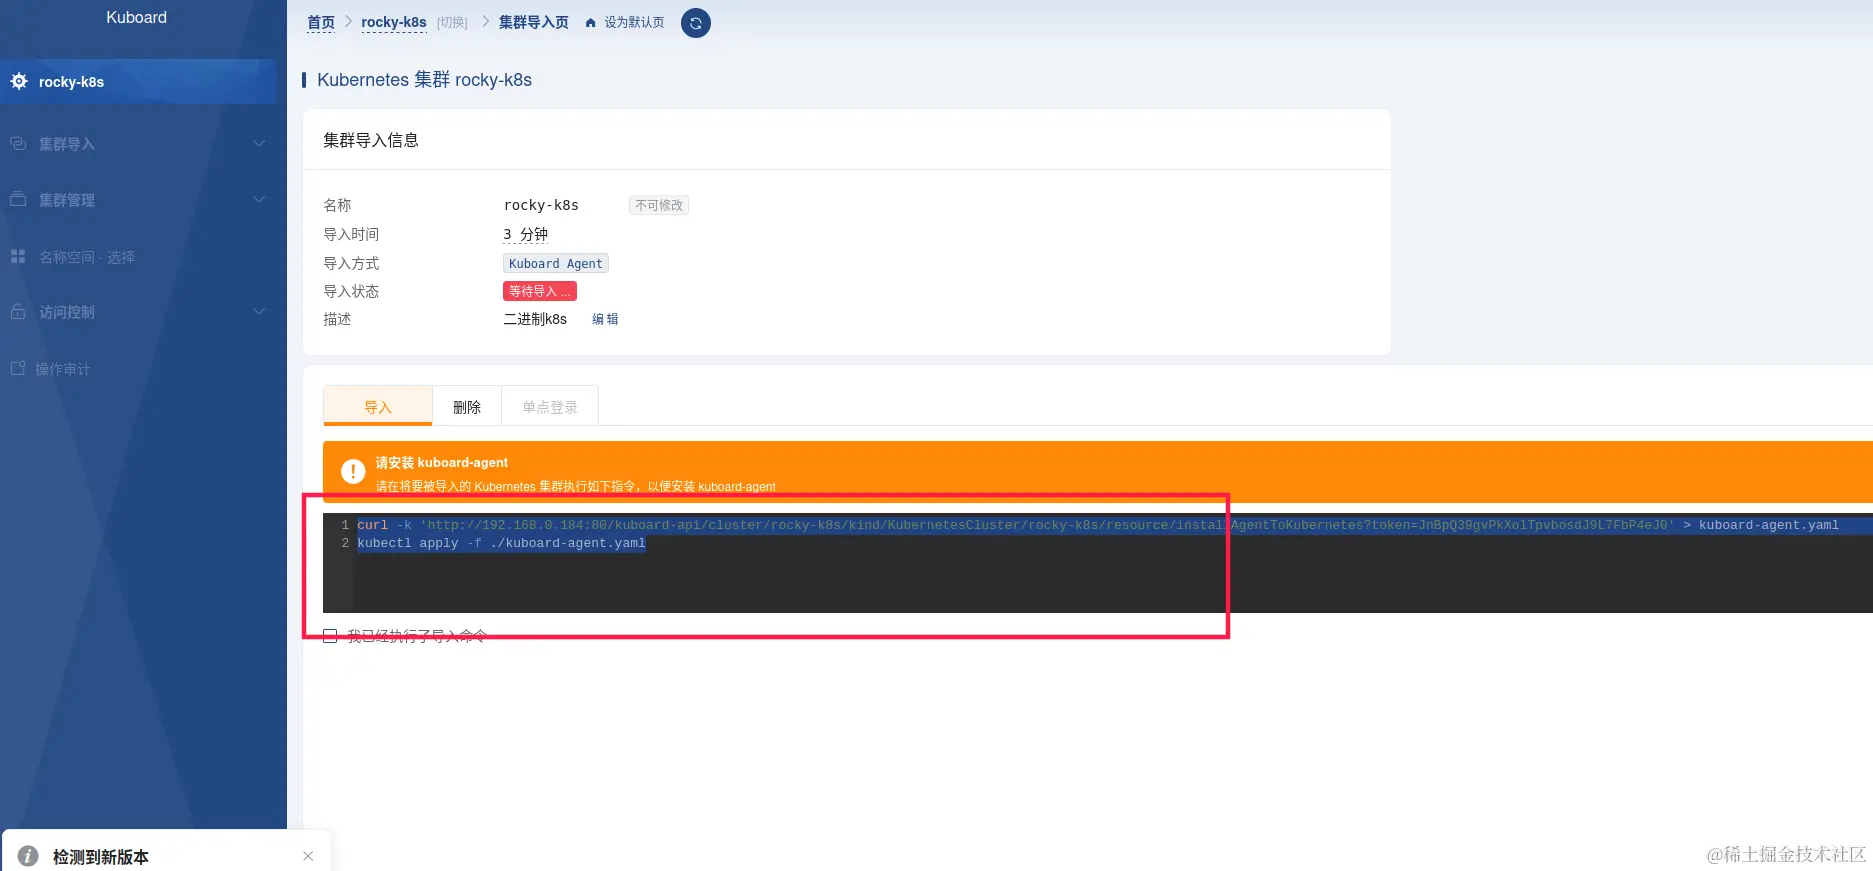This screenshot has width=1873, height=871.
Task: Click the warning icon in orange banner
Action: pyautogui.click(x=353, y=471)
